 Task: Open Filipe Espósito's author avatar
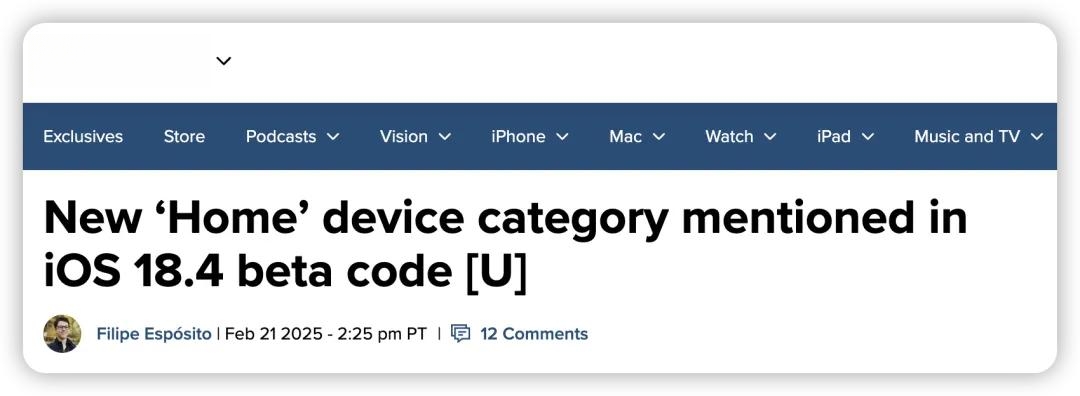62,334
